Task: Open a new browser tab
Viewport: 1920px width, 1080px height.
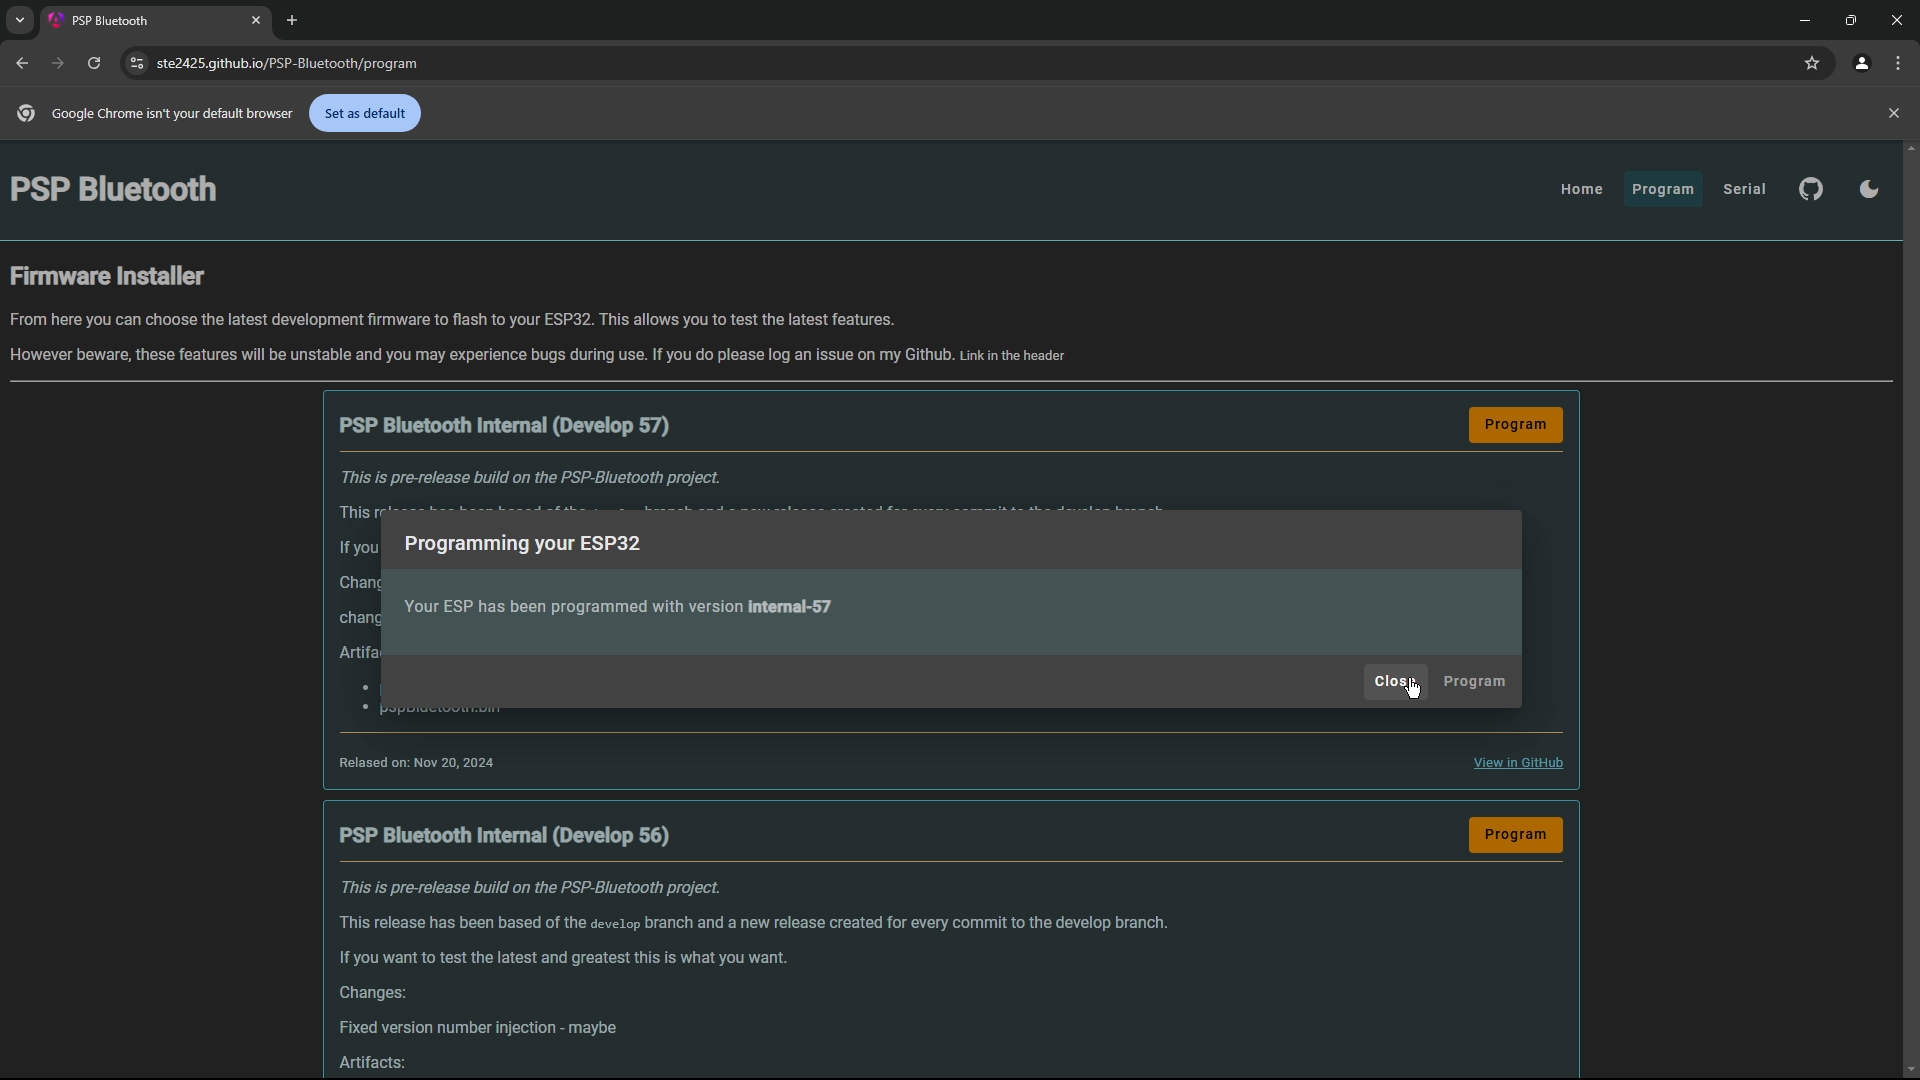Action: coord(292,20)
